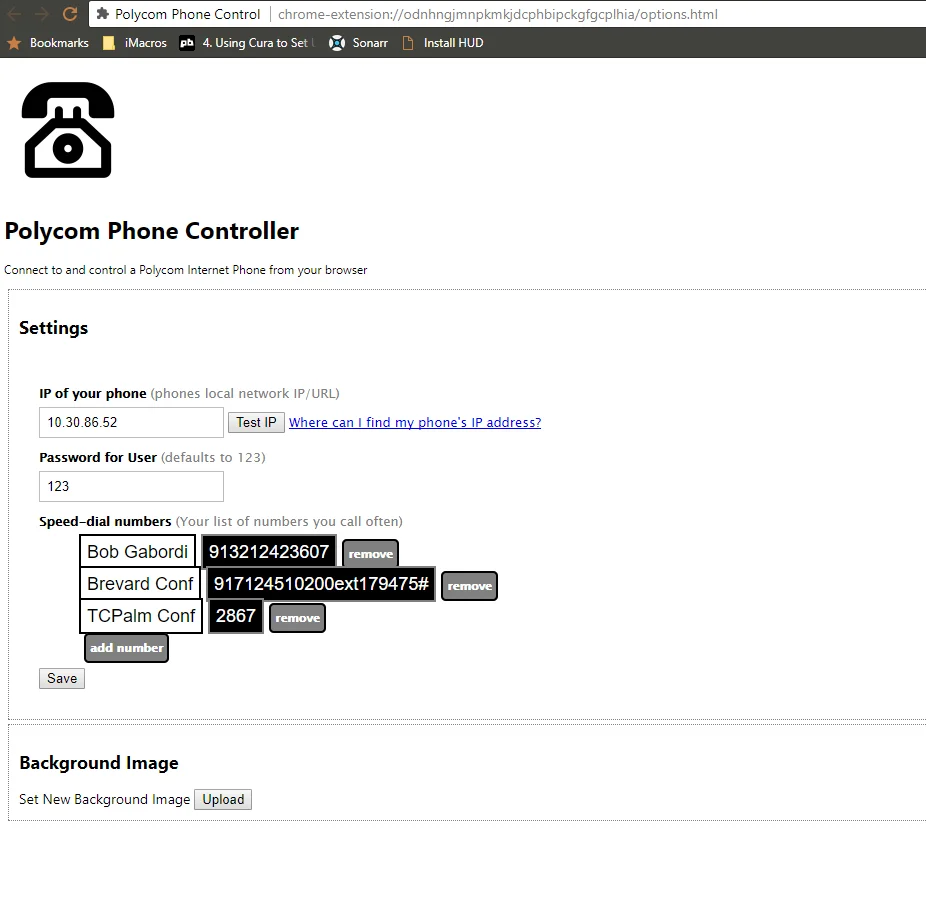Screen dimensions: 926x909
Task: Click the extension puzzle icon in address bar
Action: click(x=103, y=14)
